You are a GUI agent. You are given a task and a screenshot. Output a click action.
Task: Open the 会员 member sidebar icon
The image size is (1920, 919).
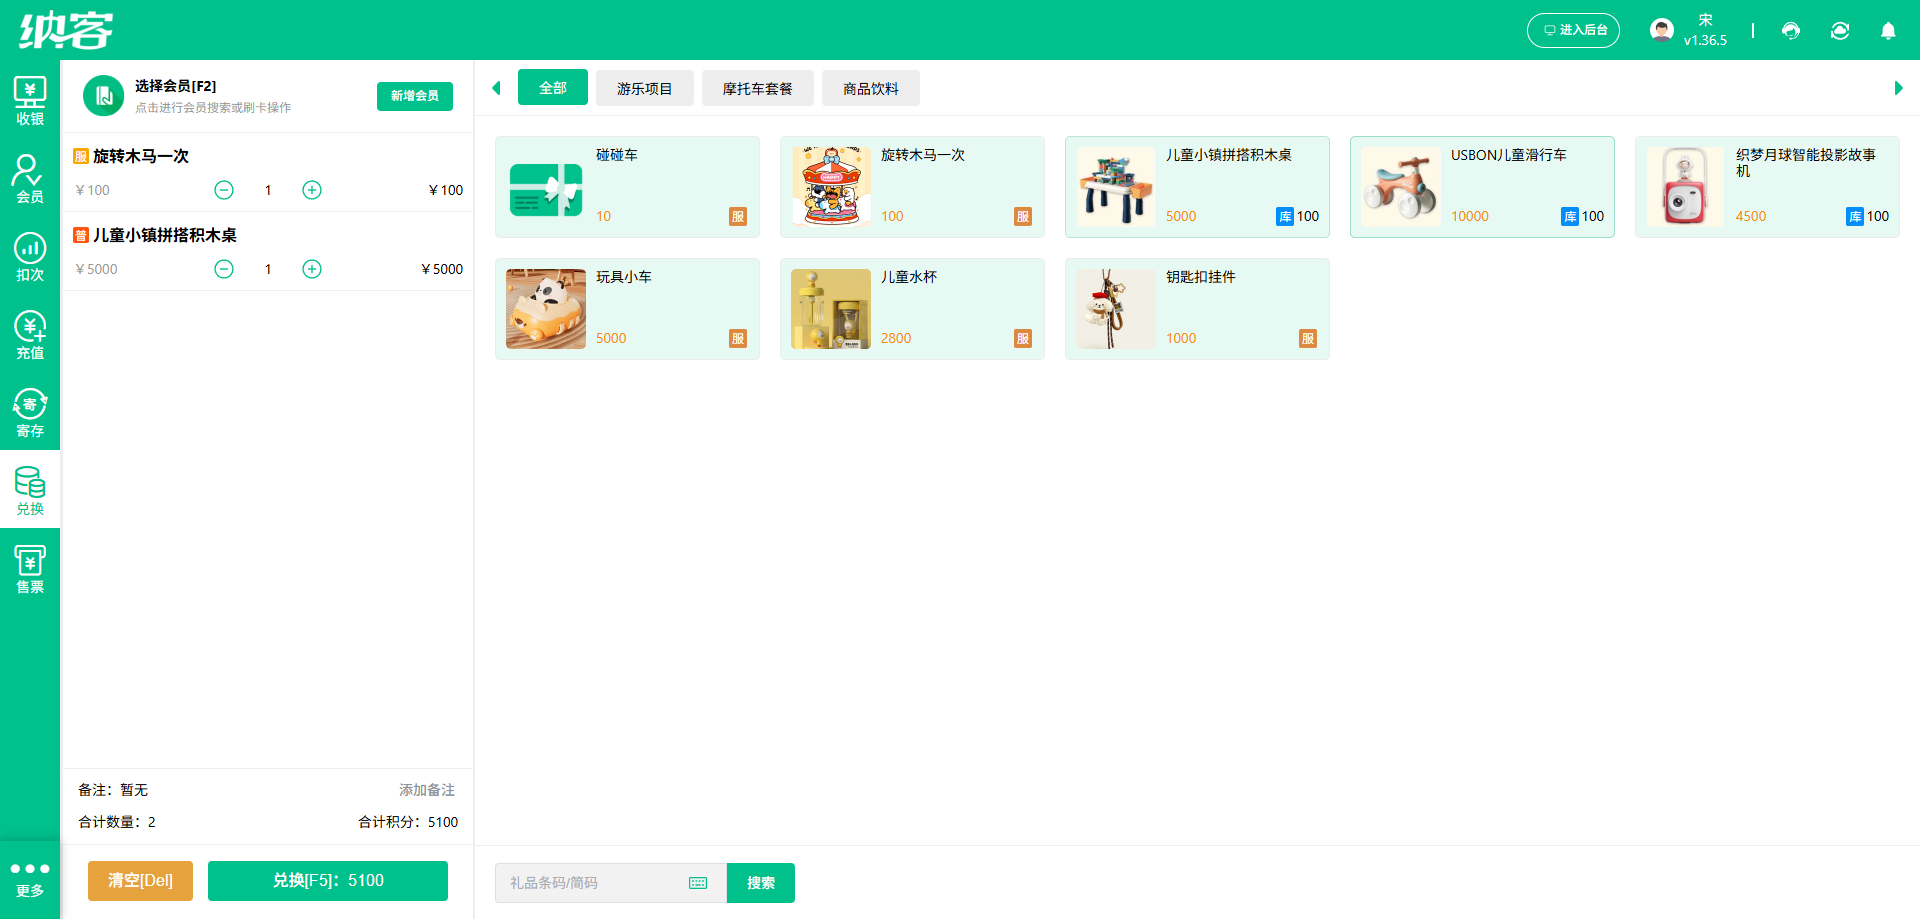pyautogui.click(x=30, y=178)
